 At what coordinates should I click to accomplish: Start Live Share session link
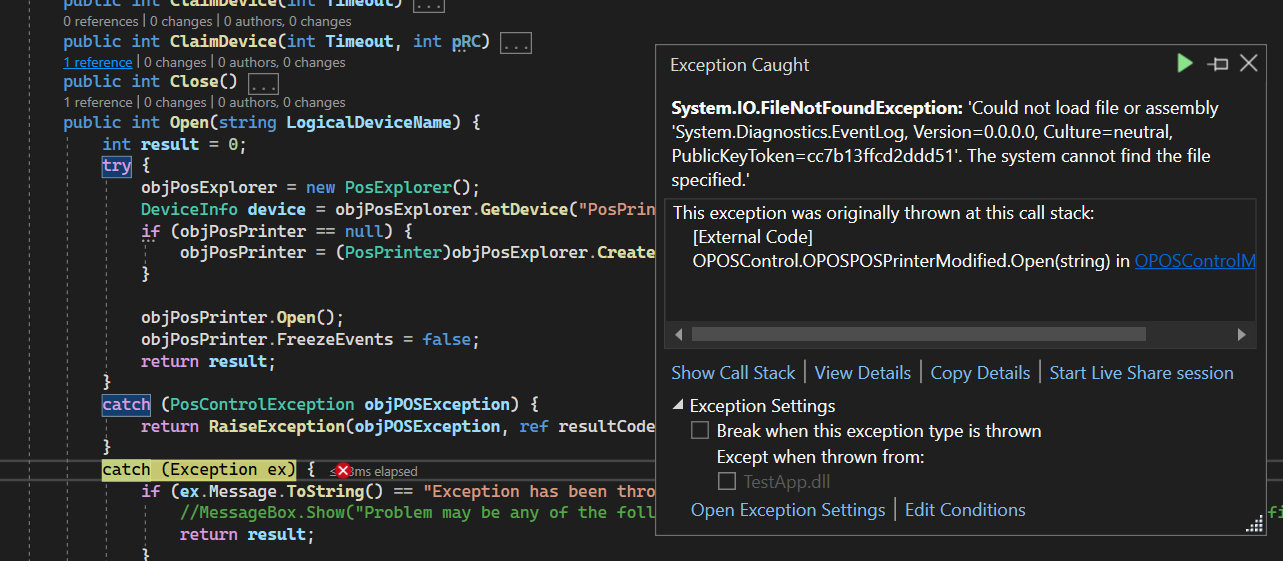point(1141,373)
